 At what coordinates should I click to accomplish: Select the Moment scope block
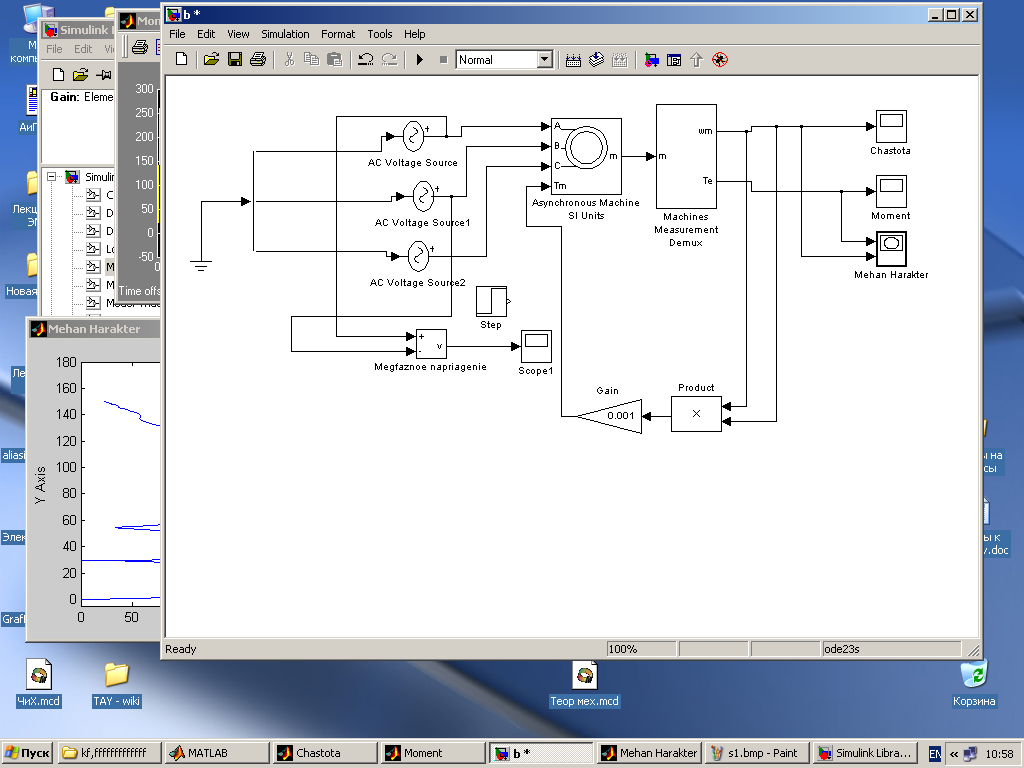(891, 191)
